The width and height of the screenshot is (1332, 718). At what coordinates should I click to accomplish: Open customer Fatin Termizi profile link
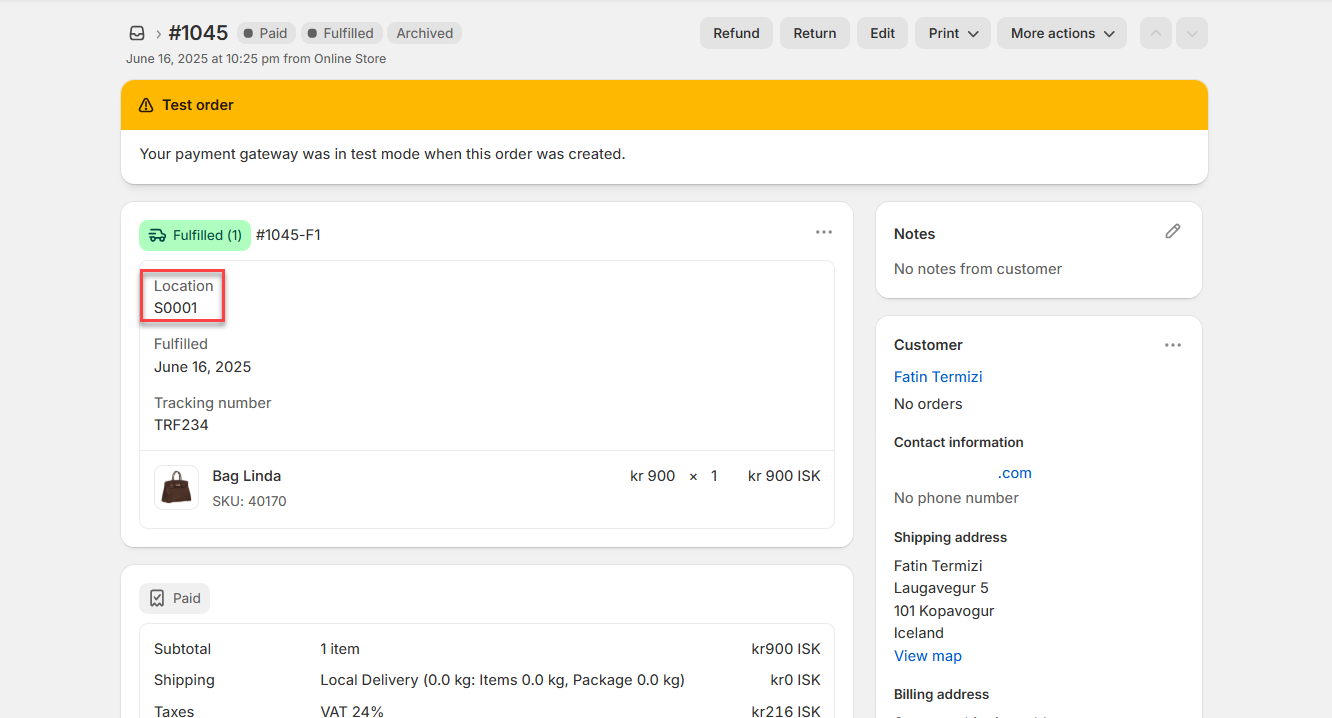[938, 377]
